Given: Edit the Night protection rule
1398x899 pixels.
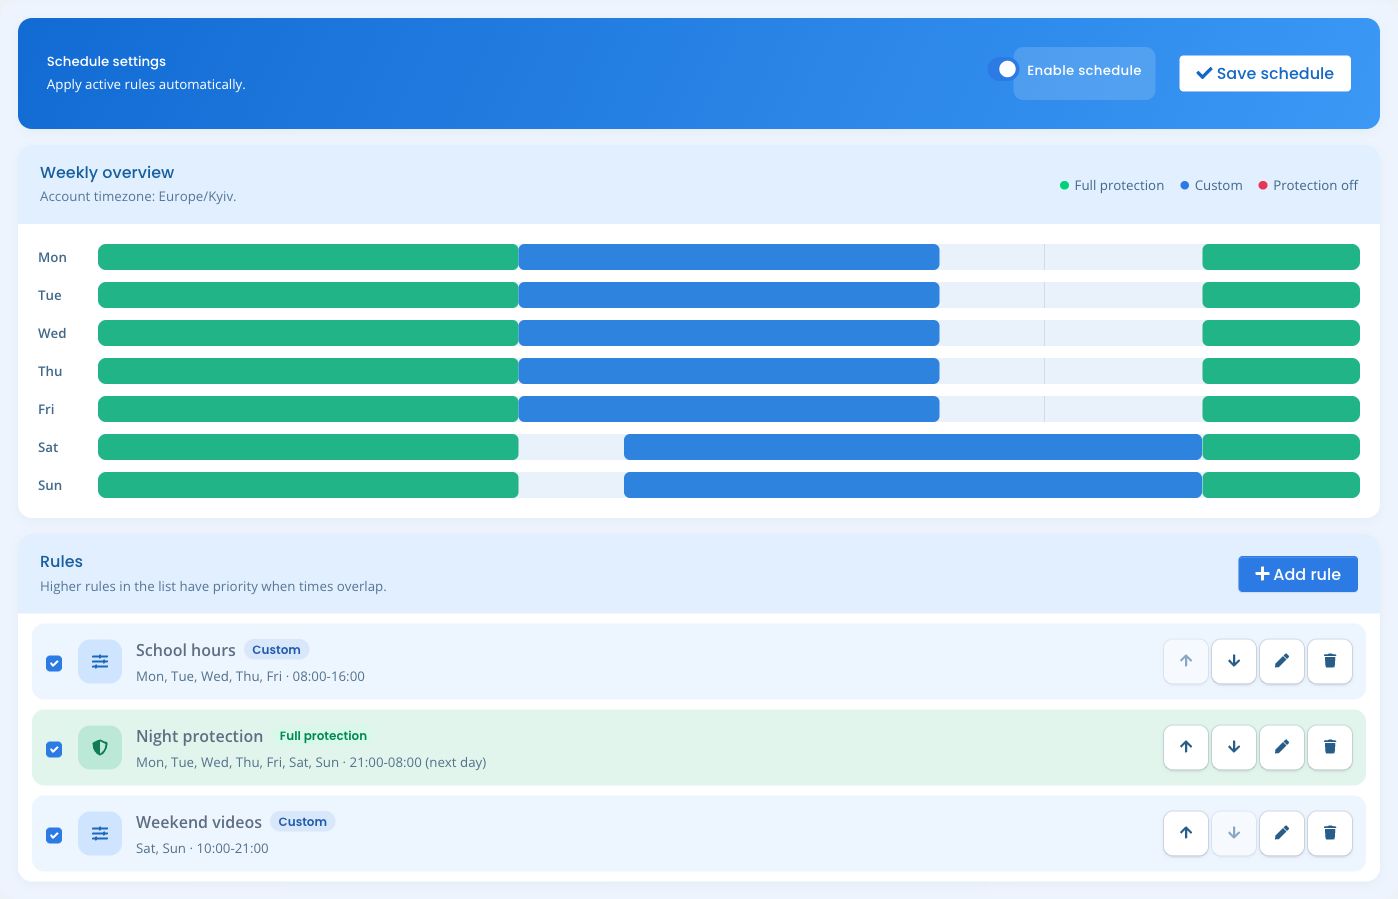Looking at the screenshot, I should pyautogui.click(x=1282, y=747).
